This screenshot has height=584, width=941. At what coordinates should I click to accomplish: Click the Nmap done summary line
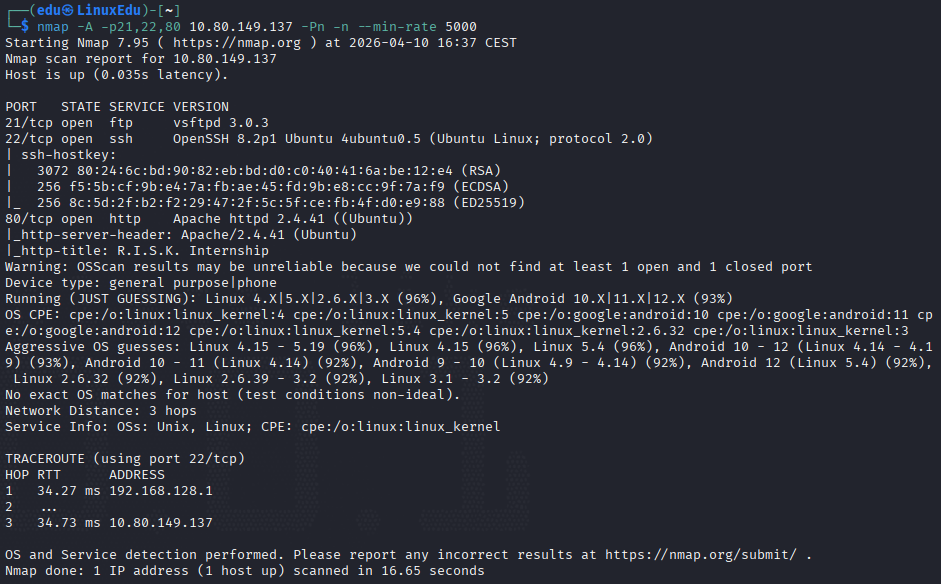(x=245, y=570)
